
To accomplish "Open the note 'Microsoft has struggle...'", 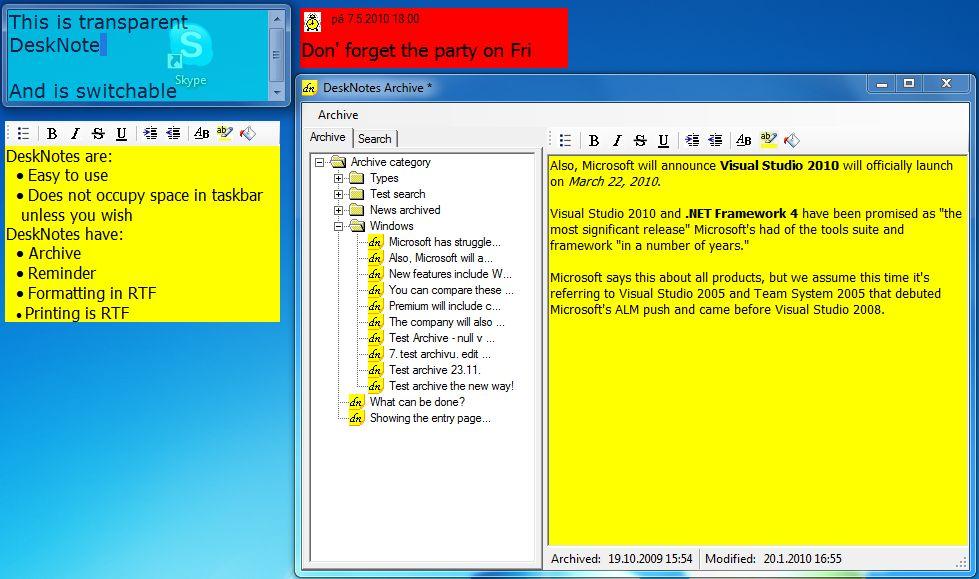I will point(445,242).
